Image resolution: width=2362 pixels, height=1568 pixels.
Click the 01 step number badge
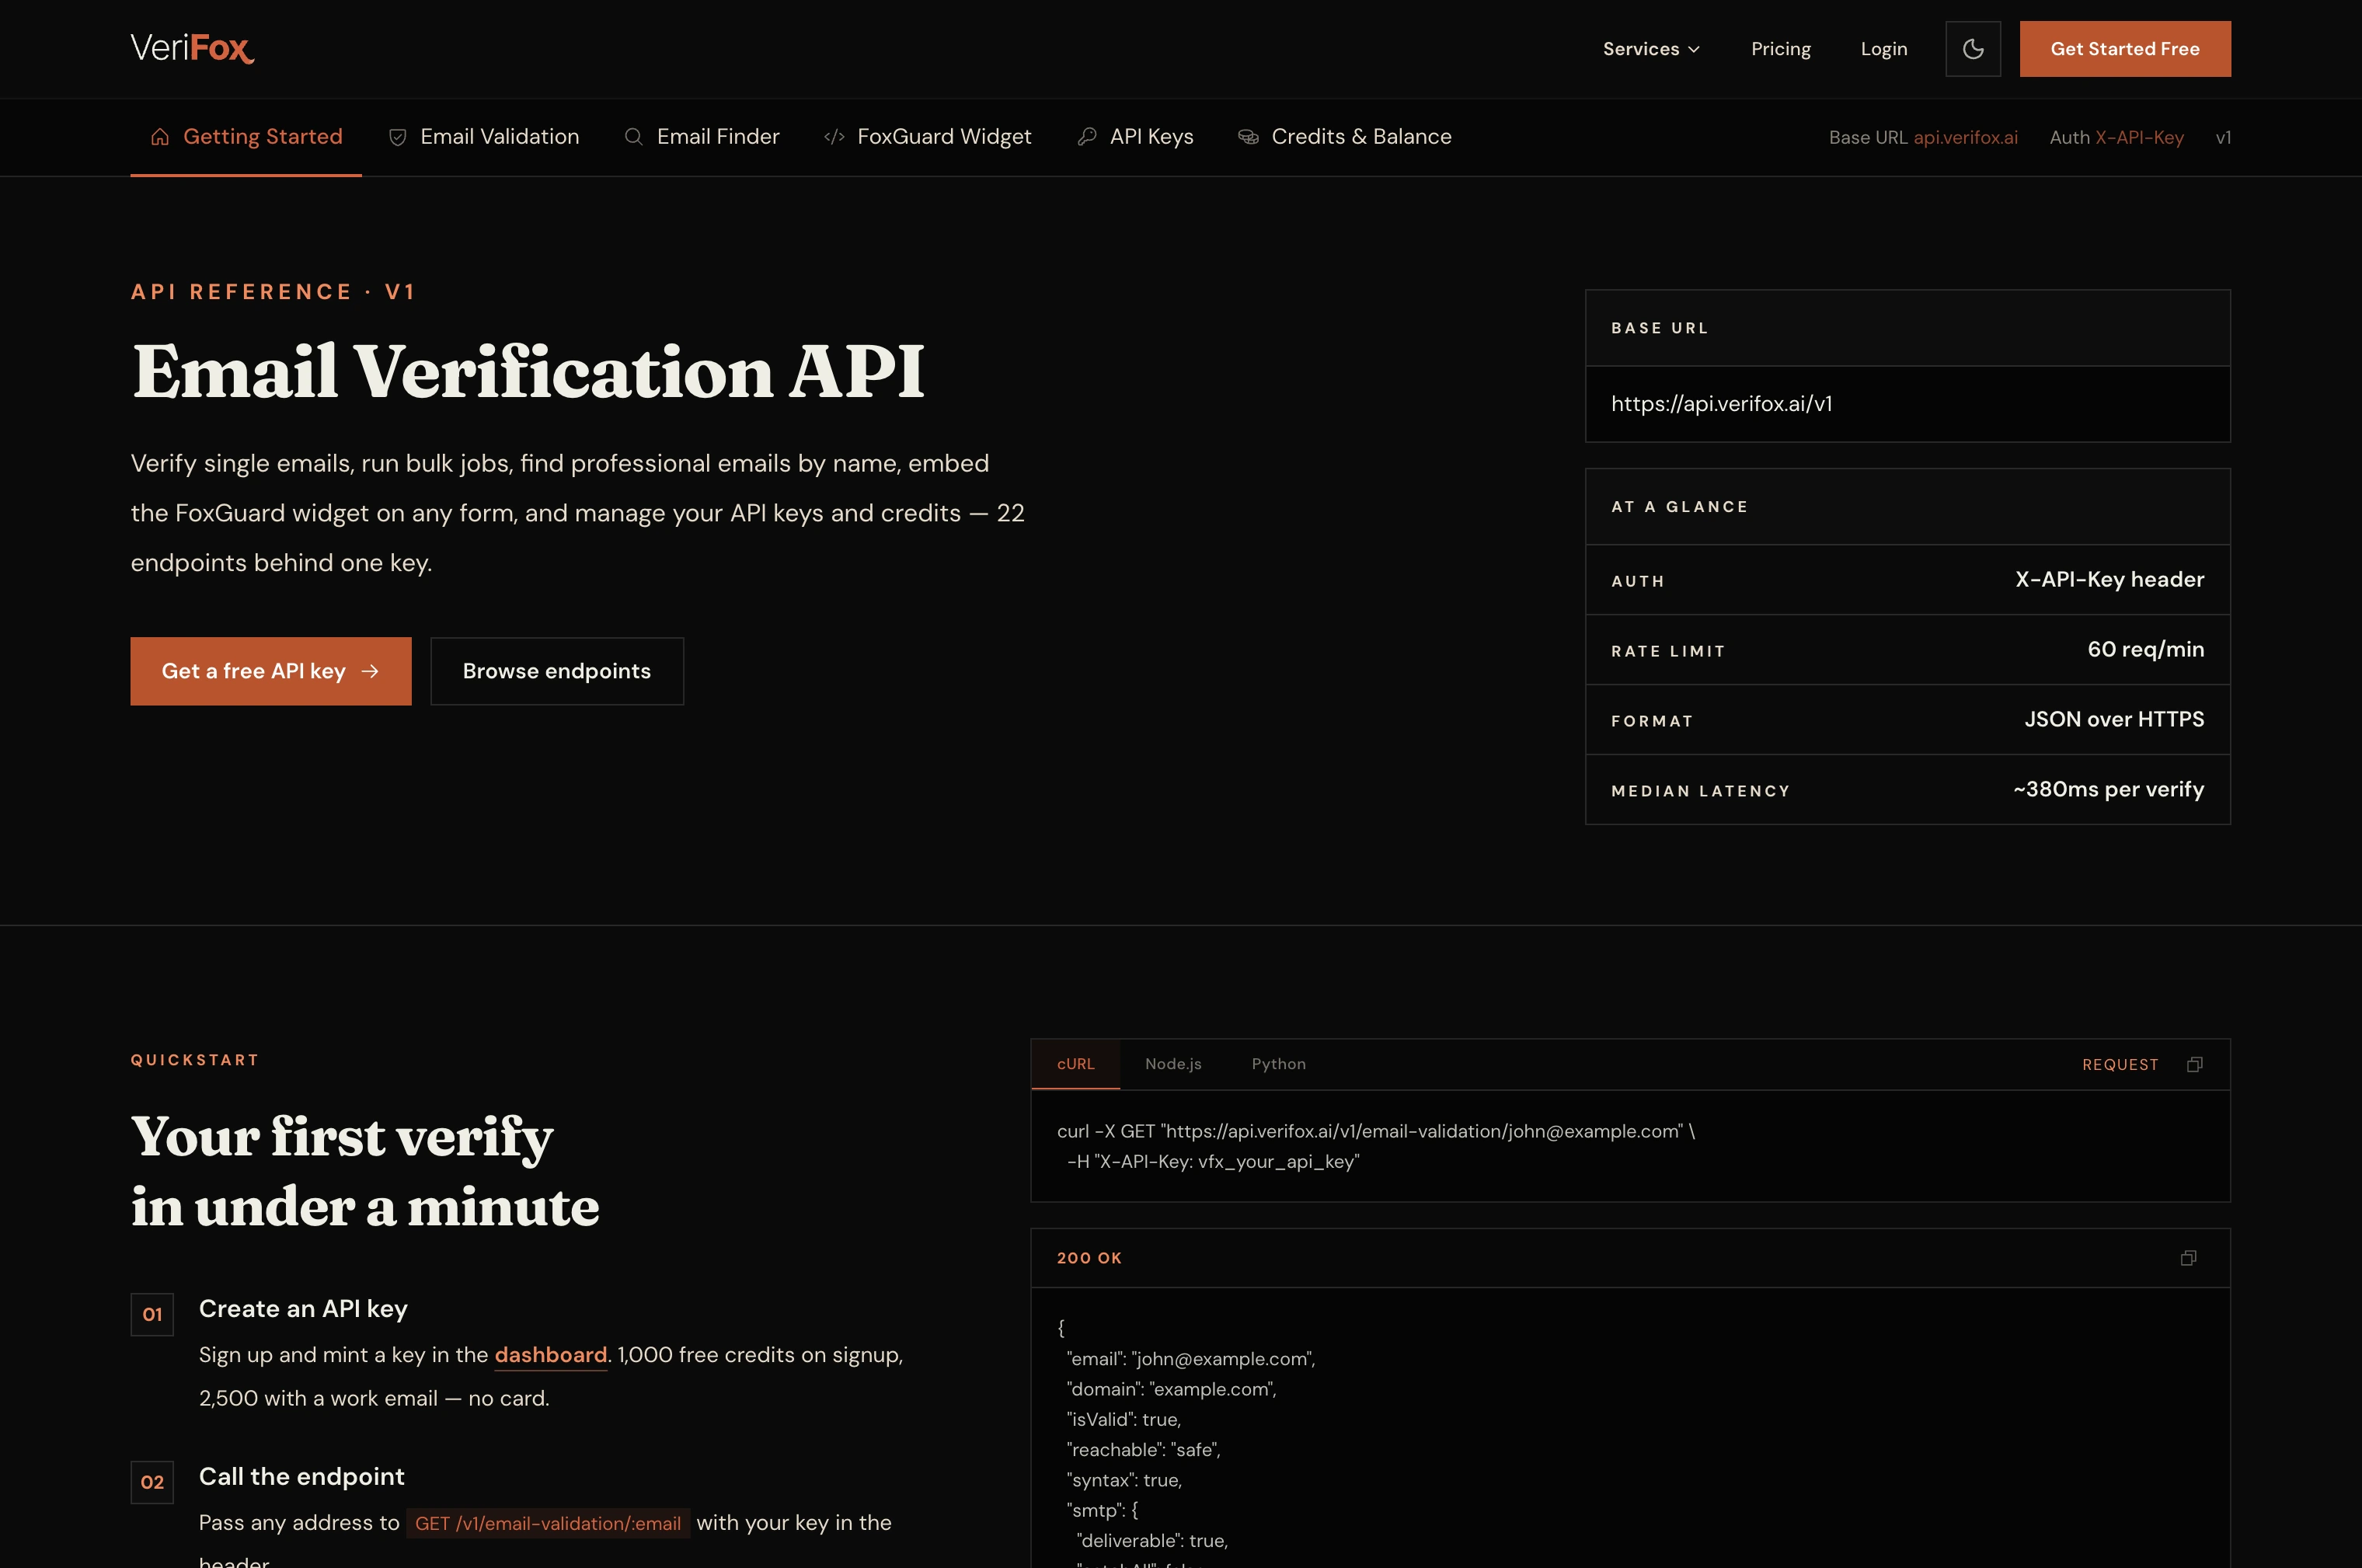pyautogui.click(x=152, y=1315)
